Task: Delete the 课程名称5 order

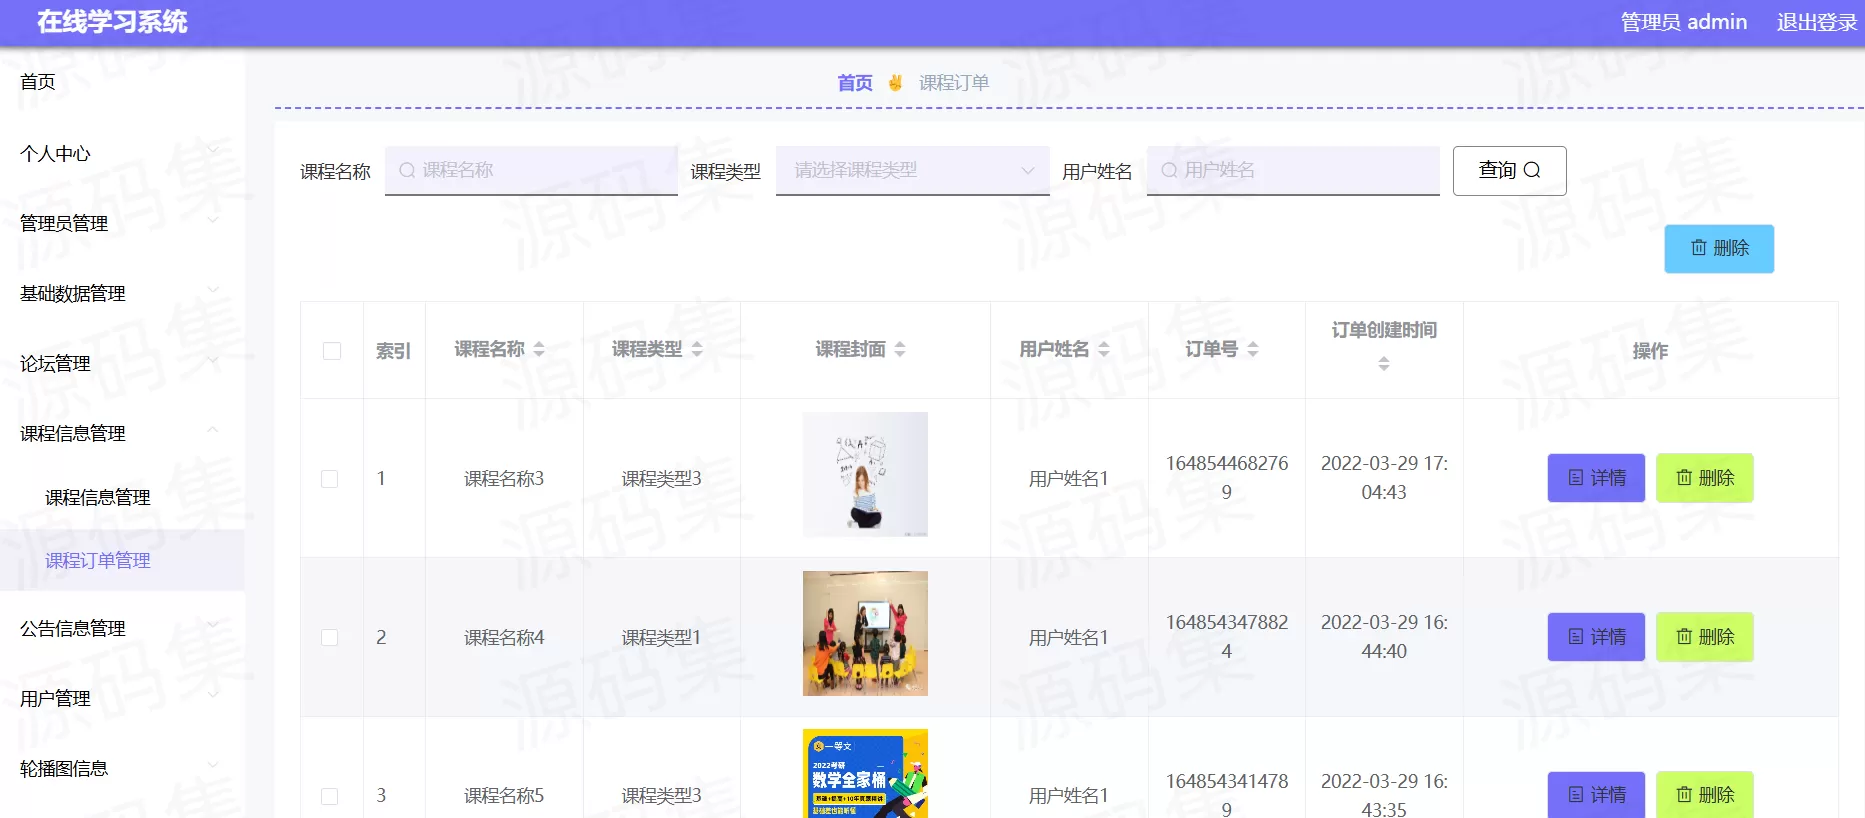Action: point(1705,795)
